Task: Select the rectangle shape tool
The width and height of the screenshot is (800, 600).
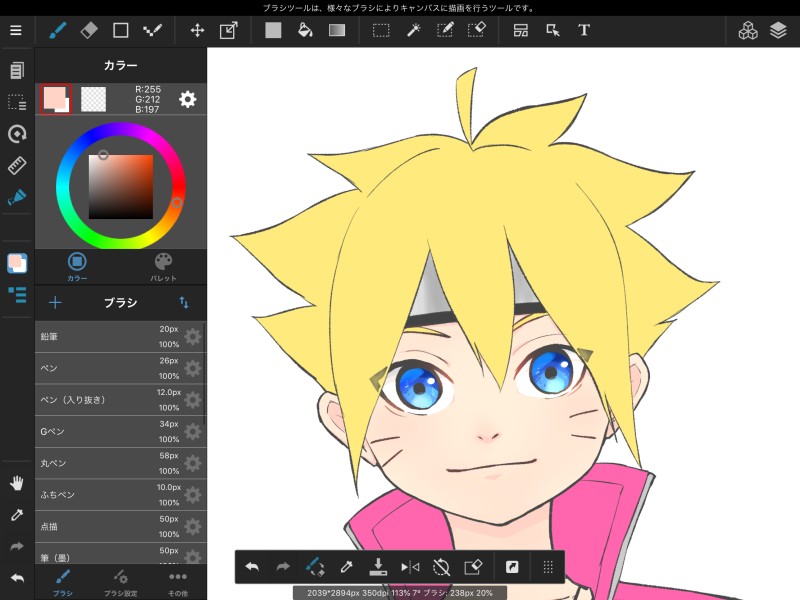Action: tap(120, 30)
